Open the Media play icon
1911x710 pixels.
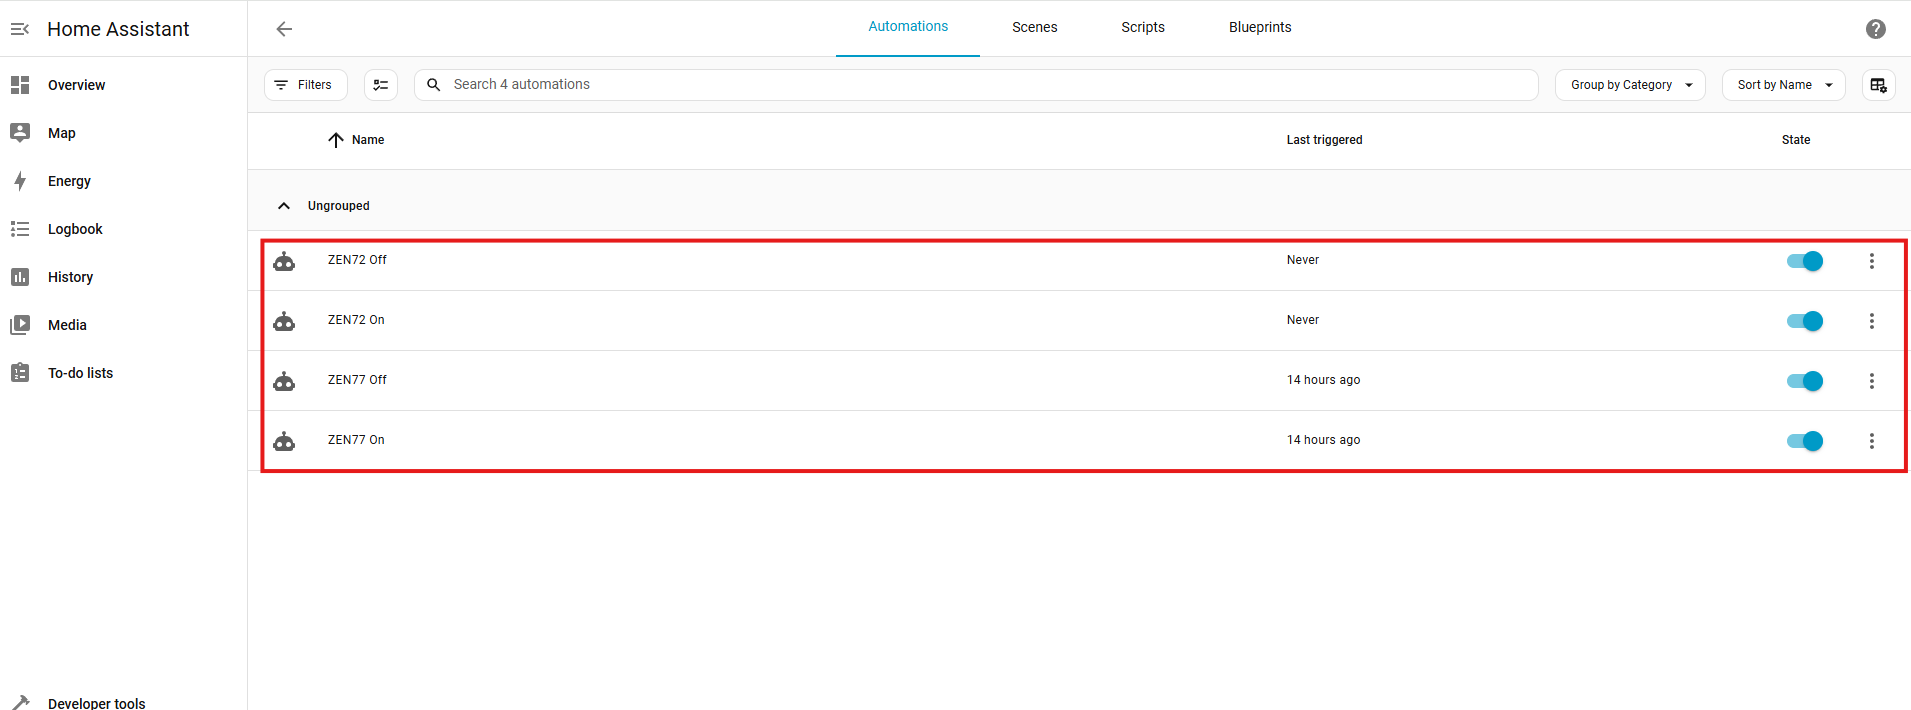coord(20,325)
